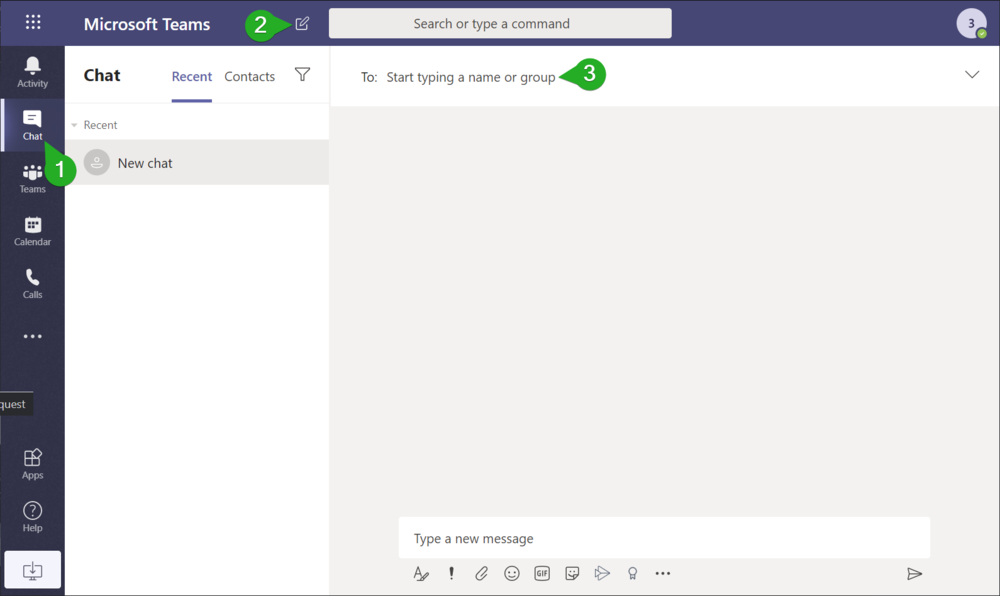Go to Teams in the left rail
Viewport: 1000px width, 596px height.
(33, 178)
